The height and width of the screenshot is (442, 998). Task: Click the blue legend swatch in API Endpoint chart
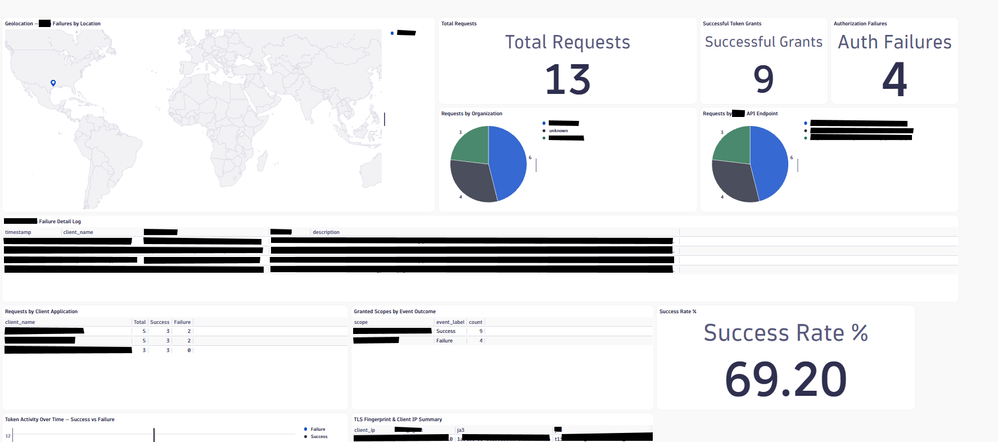(x=806, y=123)
